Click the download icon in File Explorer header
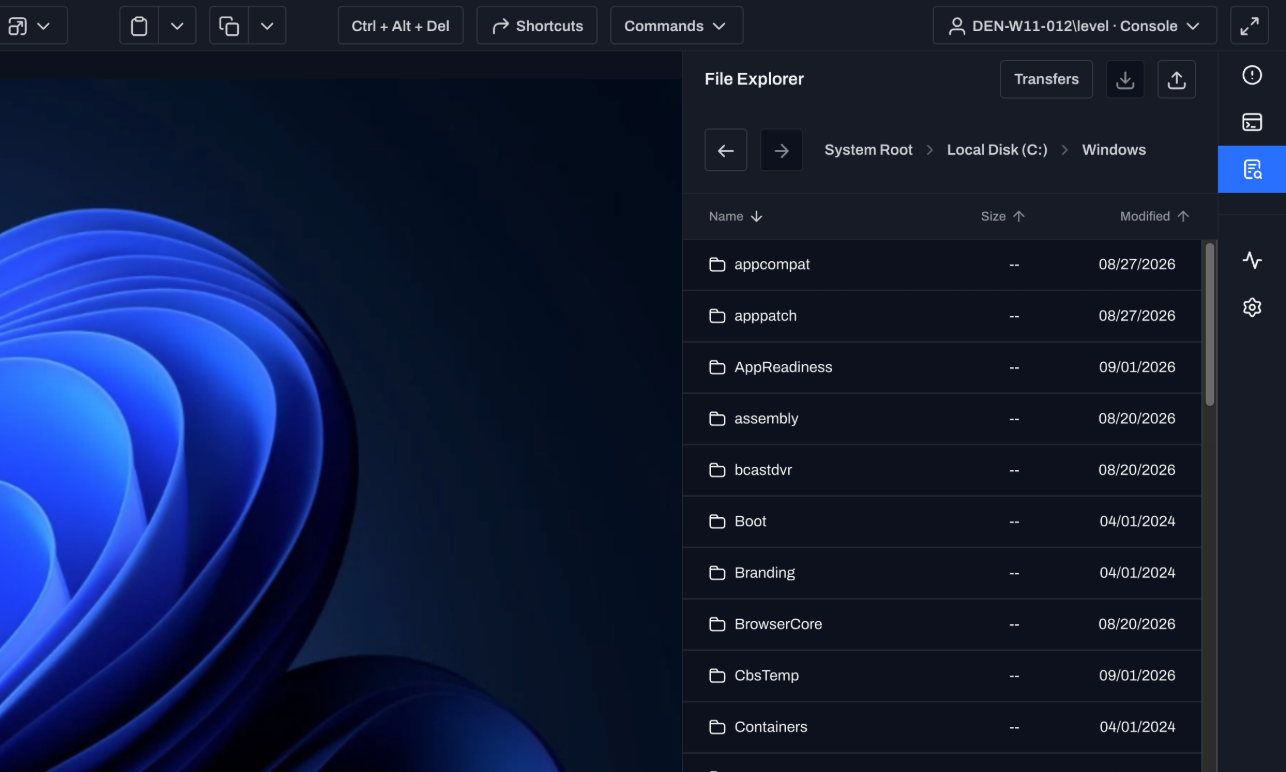 point(1125,80)
